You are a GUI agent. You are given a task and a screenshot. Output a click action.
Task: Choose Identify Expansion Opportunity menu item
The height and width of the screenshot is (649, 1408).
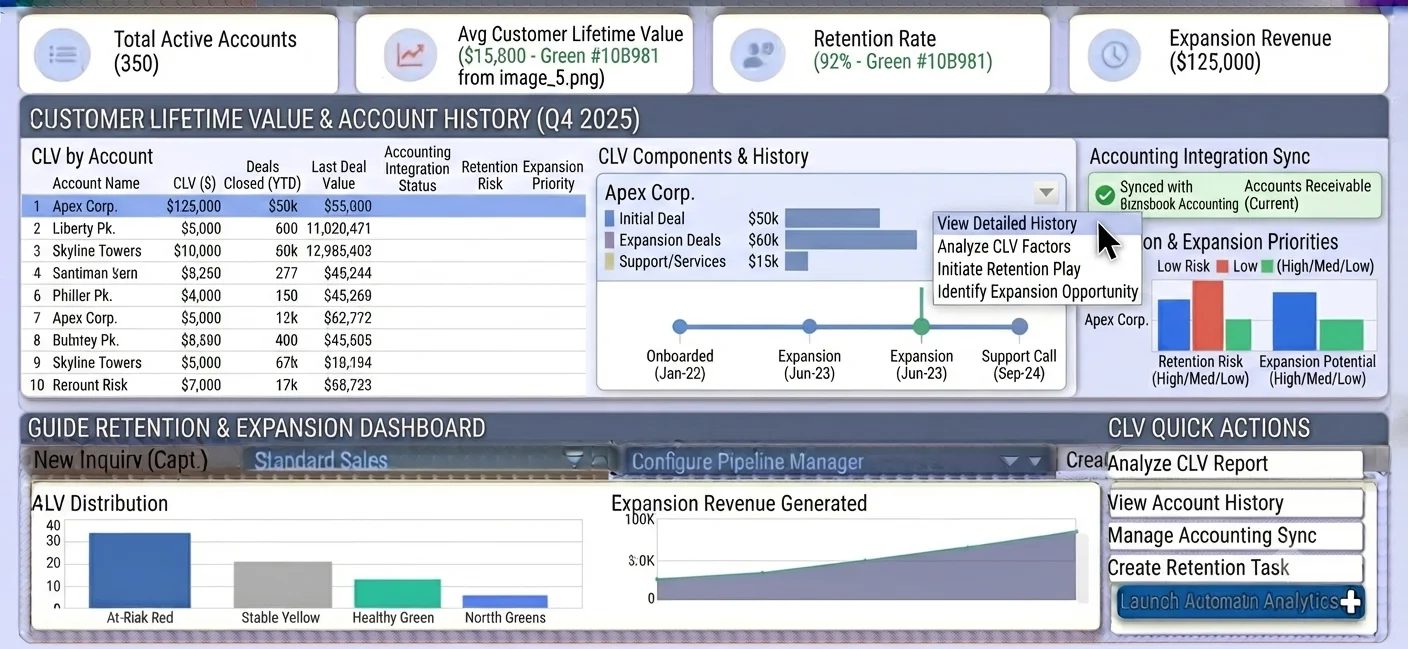point(1037,292)
